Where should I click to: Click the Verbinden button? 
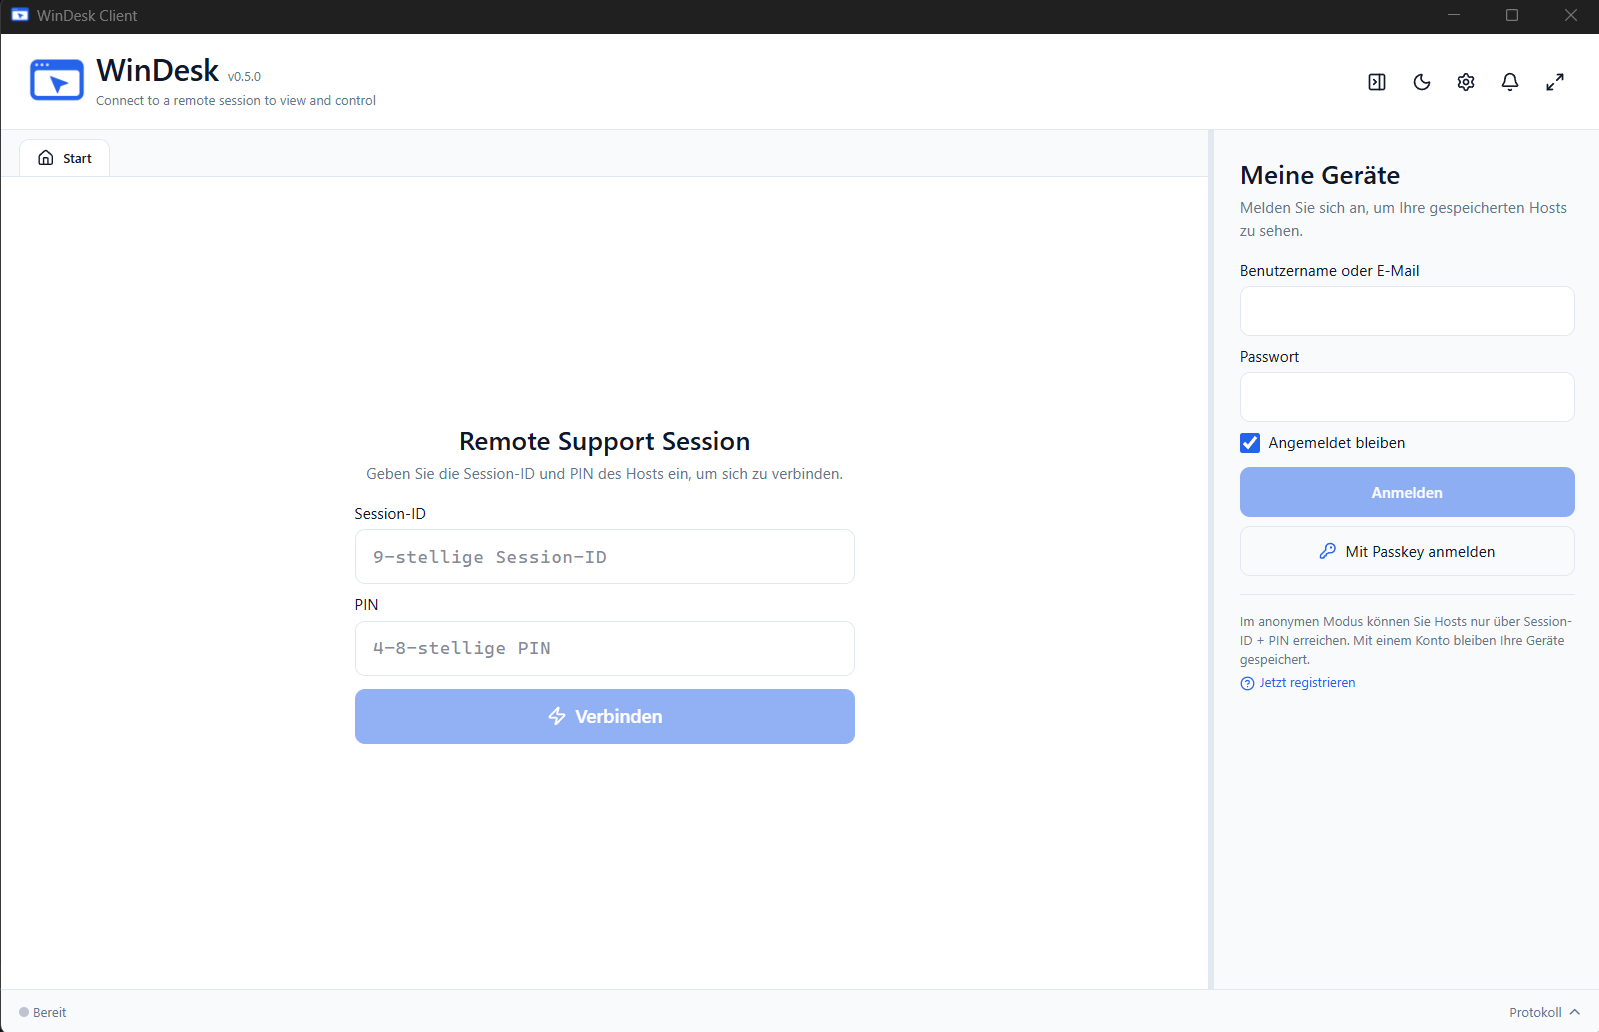pos(605,716)
